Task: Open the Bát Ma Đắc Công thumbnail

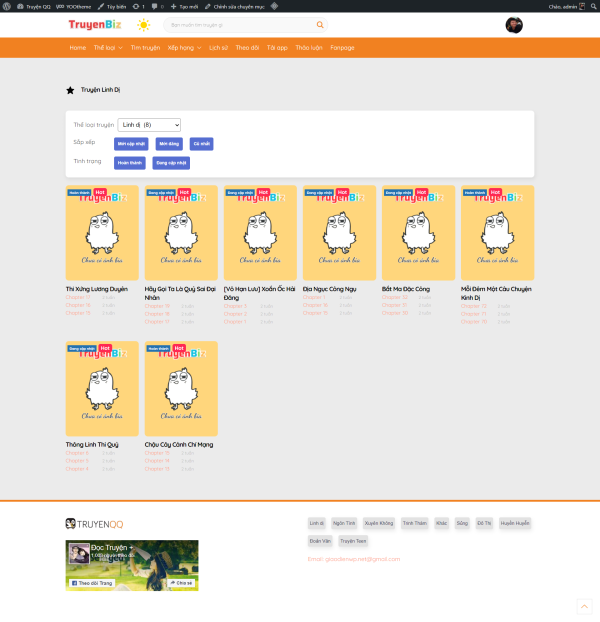Action: pyautogui.click(x=418, y=233)
